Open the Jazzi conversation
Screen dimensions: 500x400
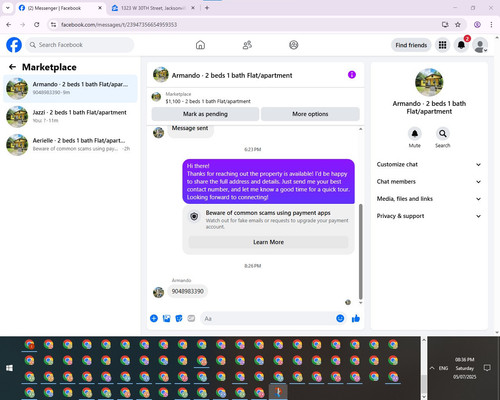70,116
